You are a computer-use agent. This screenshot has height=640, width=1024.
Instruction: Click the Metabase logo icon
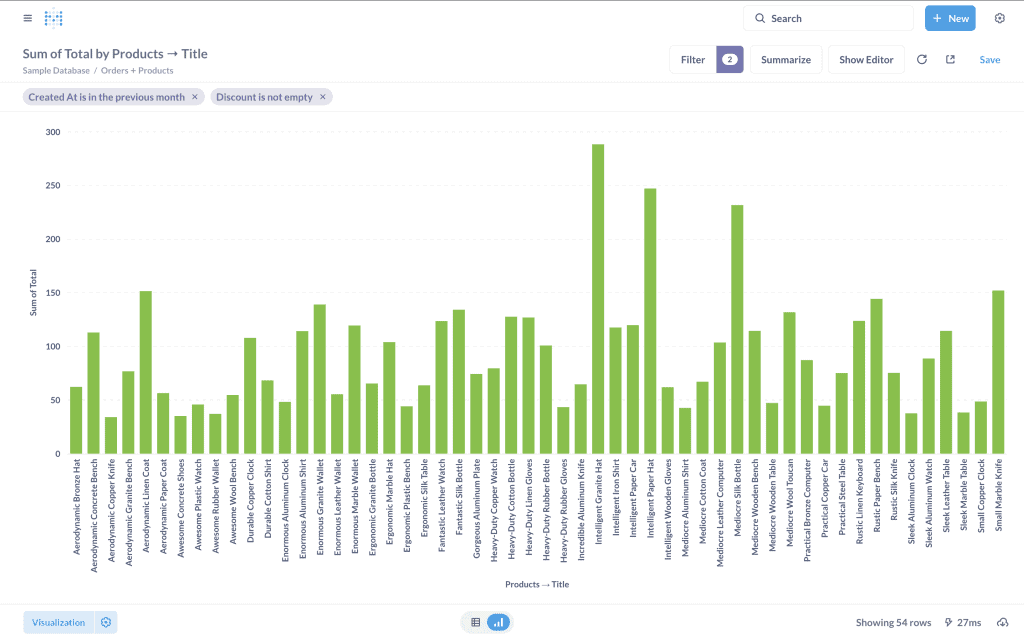coord(54,18)
